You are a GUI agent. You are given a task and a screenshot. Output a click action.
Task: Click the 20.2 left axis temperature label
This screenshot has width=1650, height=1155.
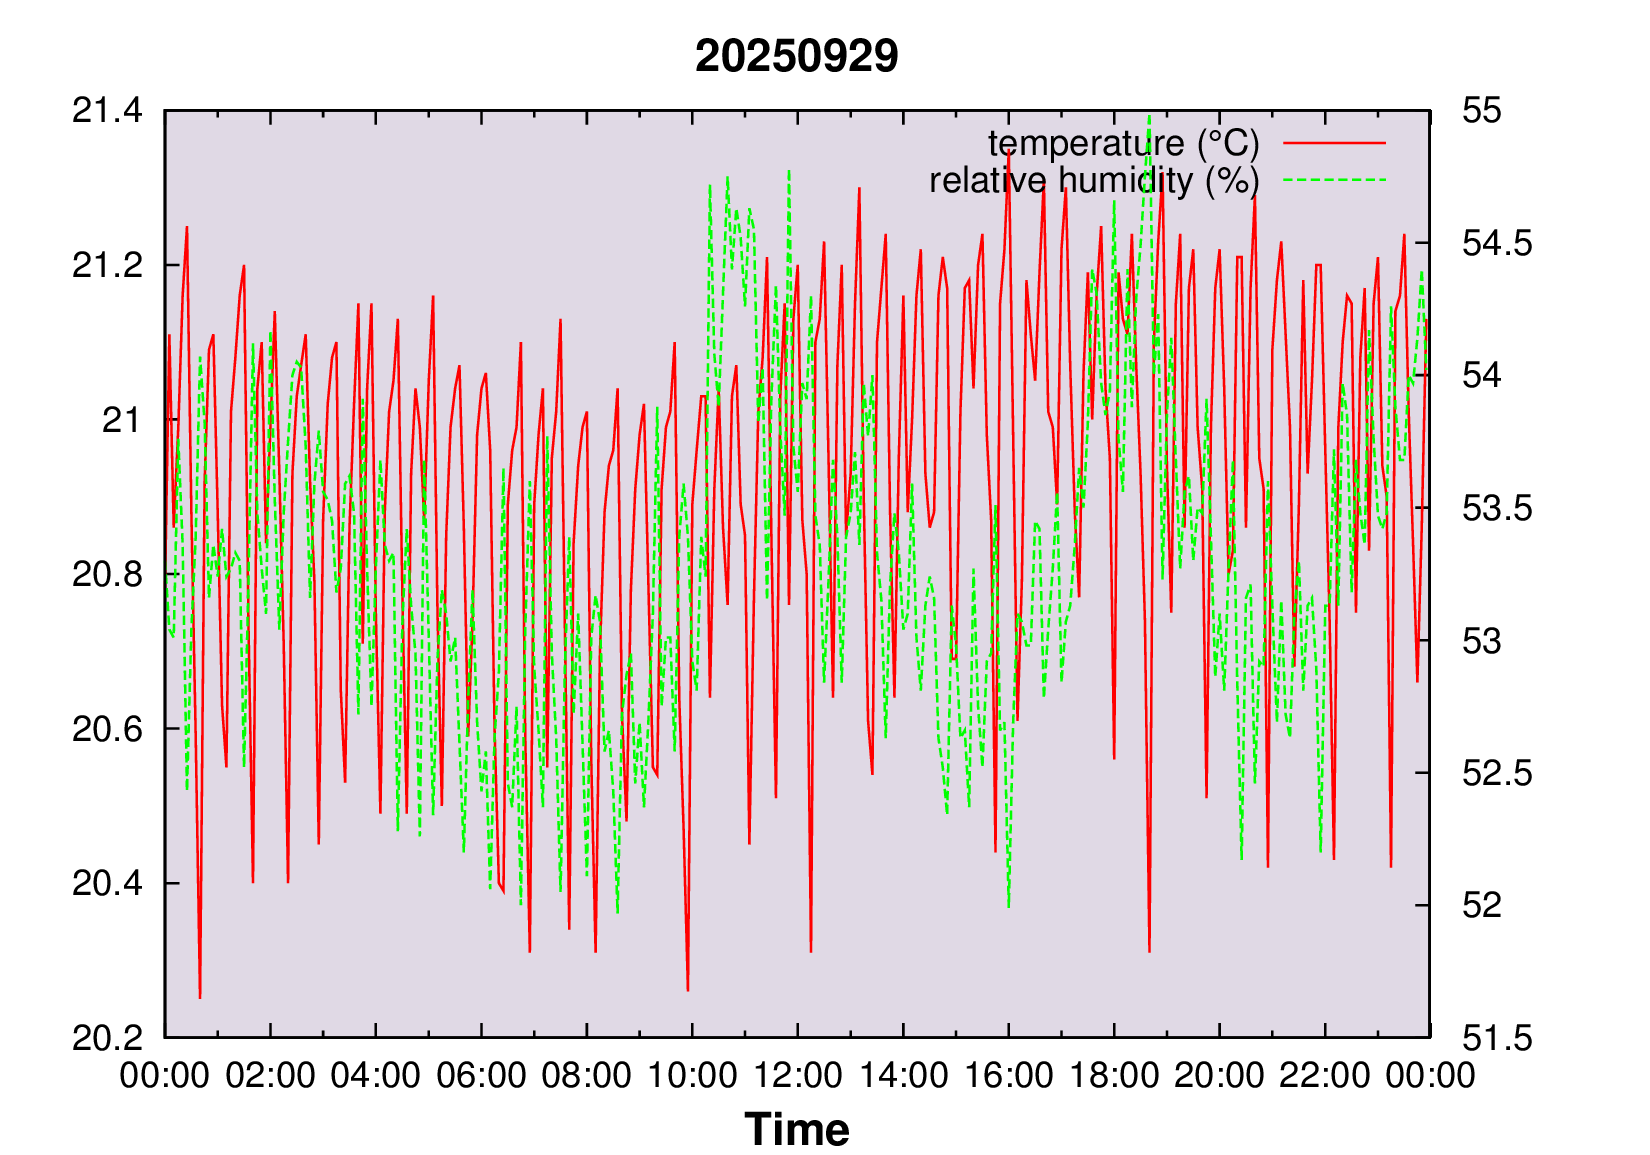(106, 1038)
